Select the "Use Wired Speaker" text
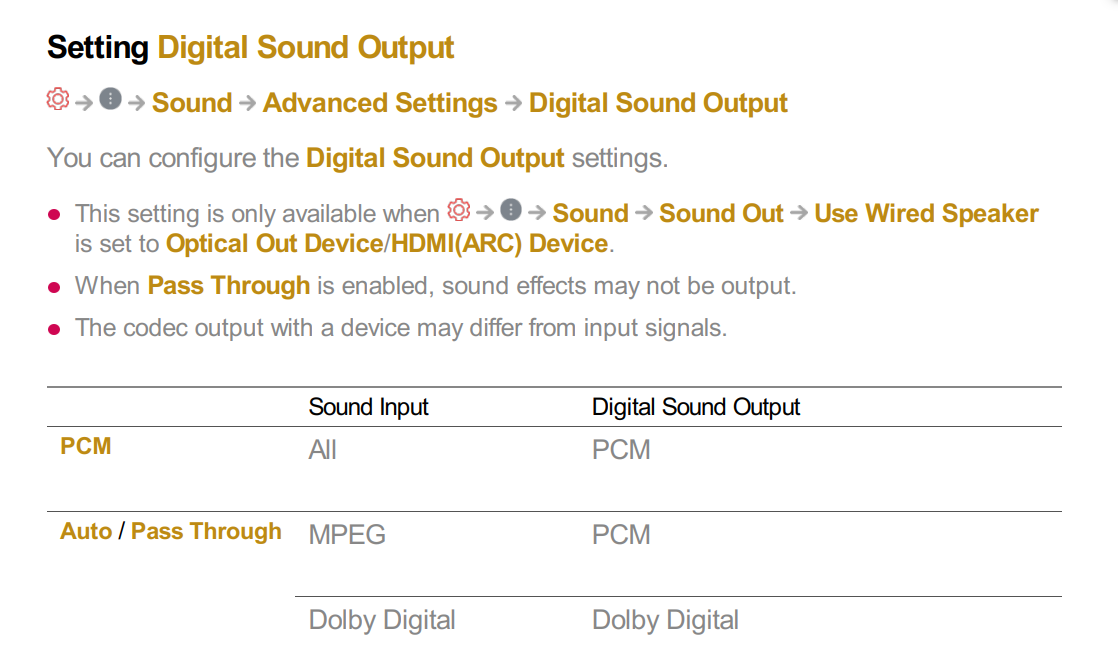The height and width of the screenshot is (663, 1118). point(926,214)
